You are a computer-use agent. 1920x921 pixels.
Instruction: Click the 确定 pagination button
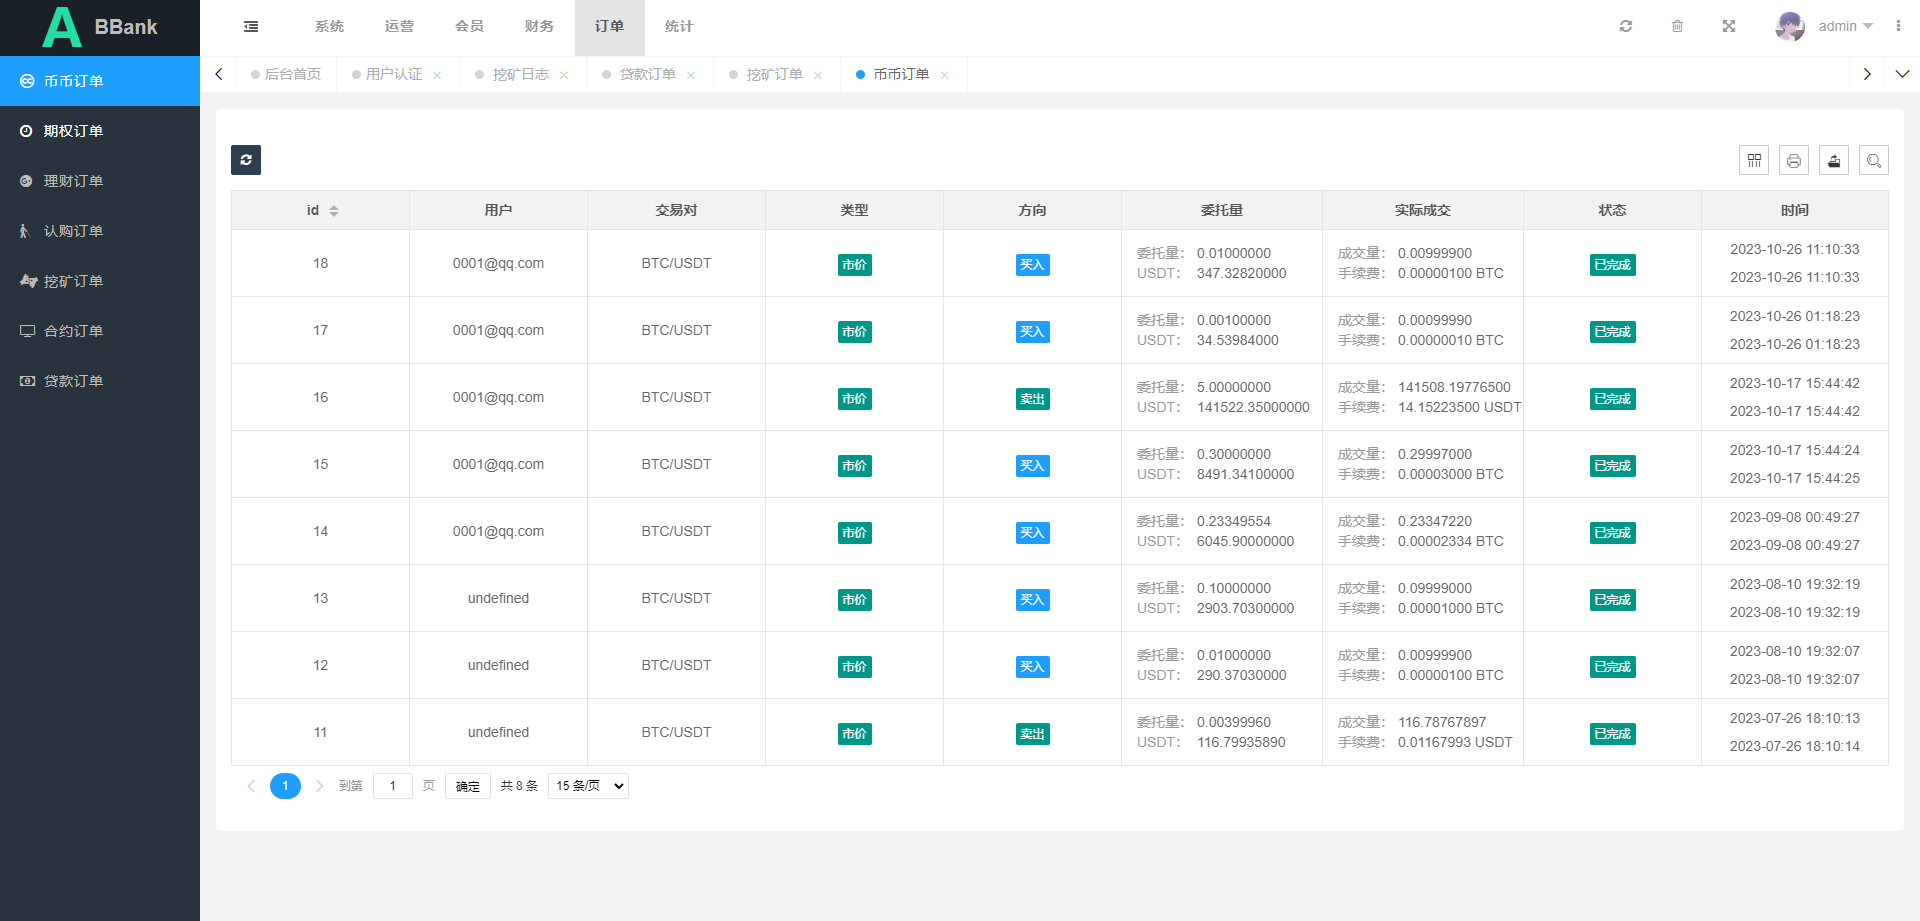(467, 786)
